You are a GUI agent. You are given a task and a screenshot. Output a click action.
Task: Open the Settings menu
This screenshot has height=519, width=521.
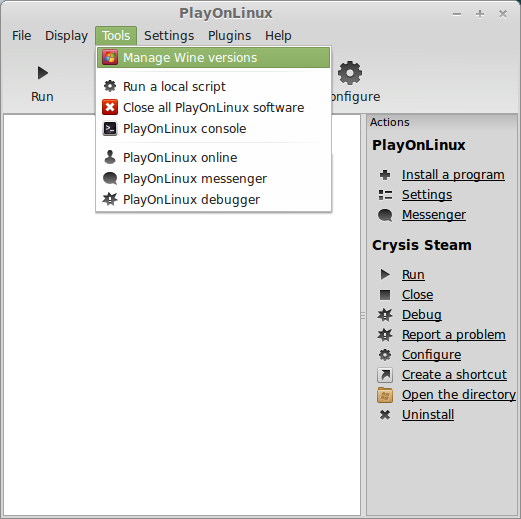tap(169, 36)
